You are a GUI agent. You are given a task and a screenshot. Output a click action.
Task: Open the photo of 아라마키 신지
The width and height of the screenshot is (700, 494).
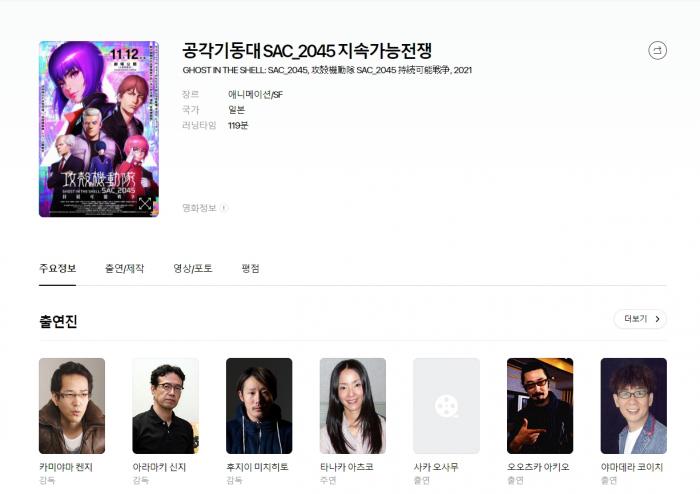point(165,406)
